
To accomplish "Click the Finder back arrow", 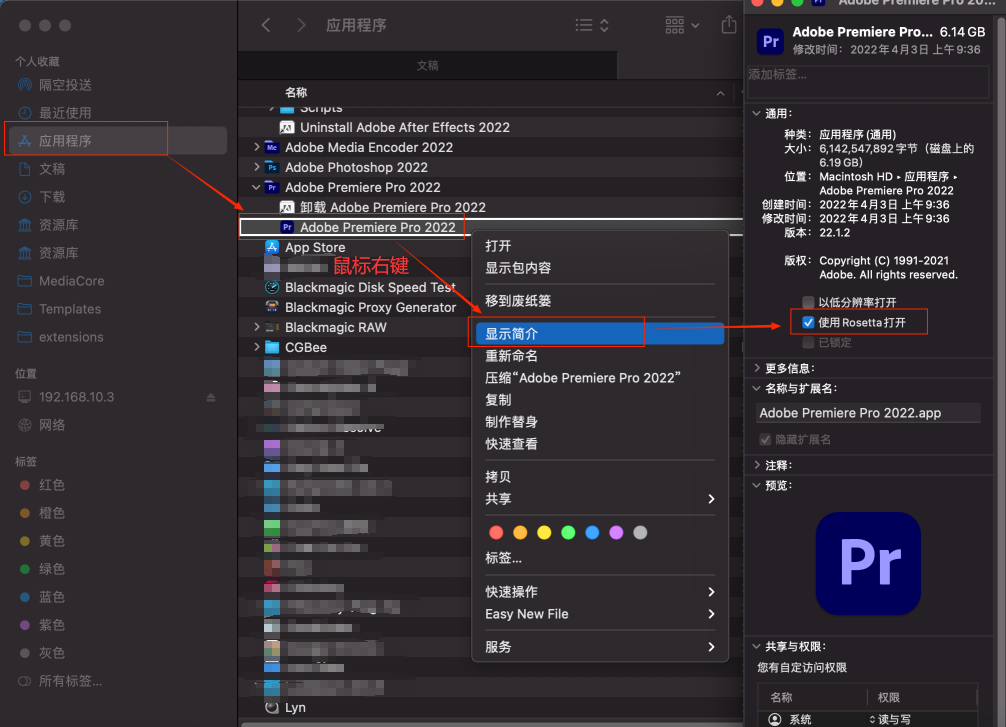I will pos(266,25).
